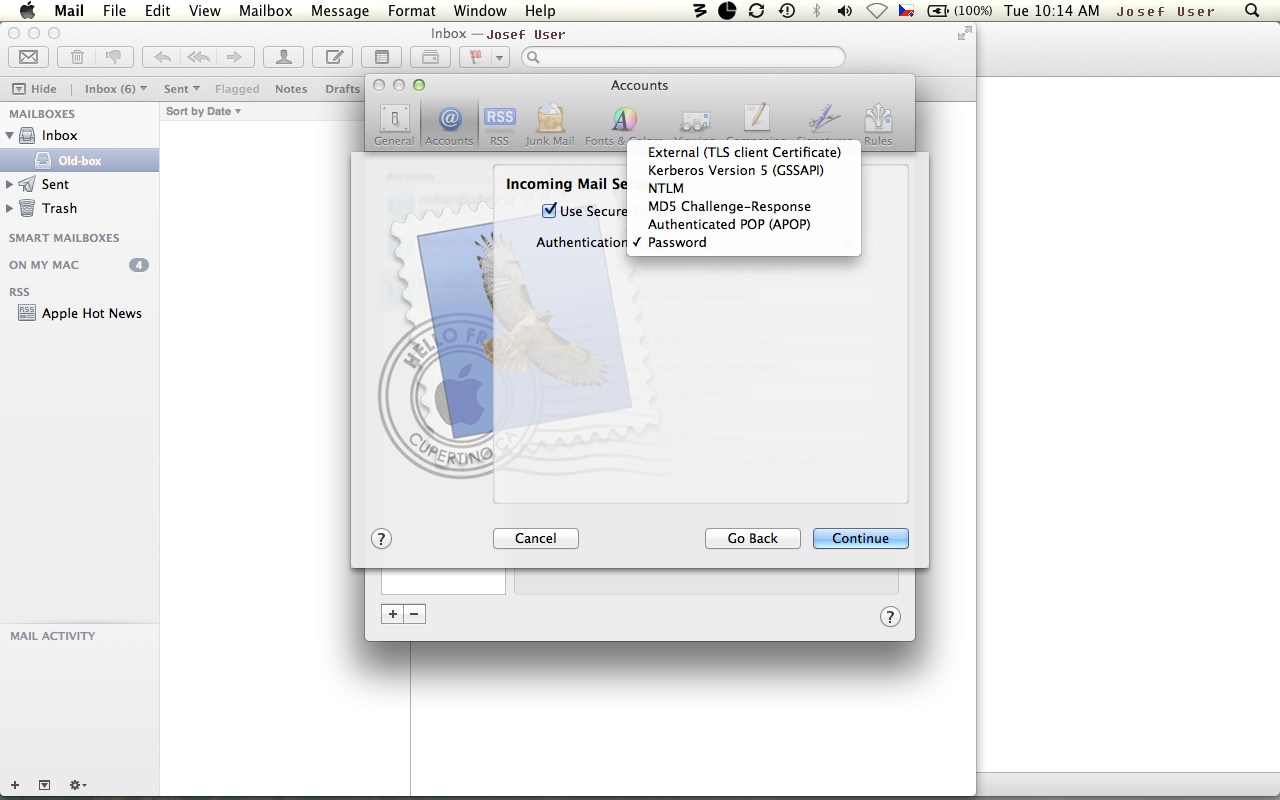
Task: Click the Delete trash toolbar icon
Action: click(77, 57)
